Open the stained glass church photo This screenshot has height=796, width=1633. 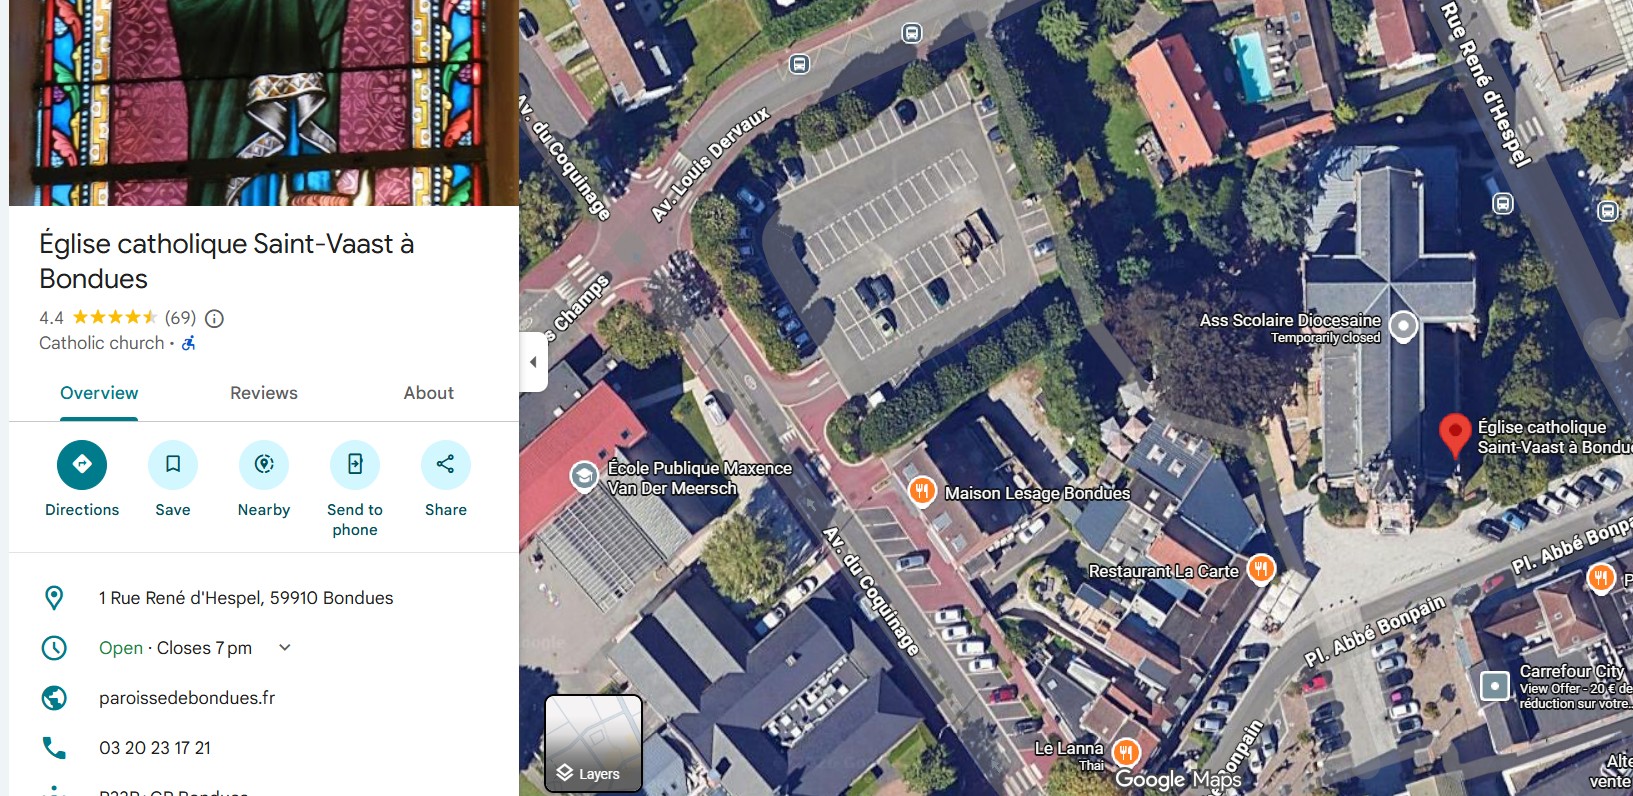[x=264, y=102]
